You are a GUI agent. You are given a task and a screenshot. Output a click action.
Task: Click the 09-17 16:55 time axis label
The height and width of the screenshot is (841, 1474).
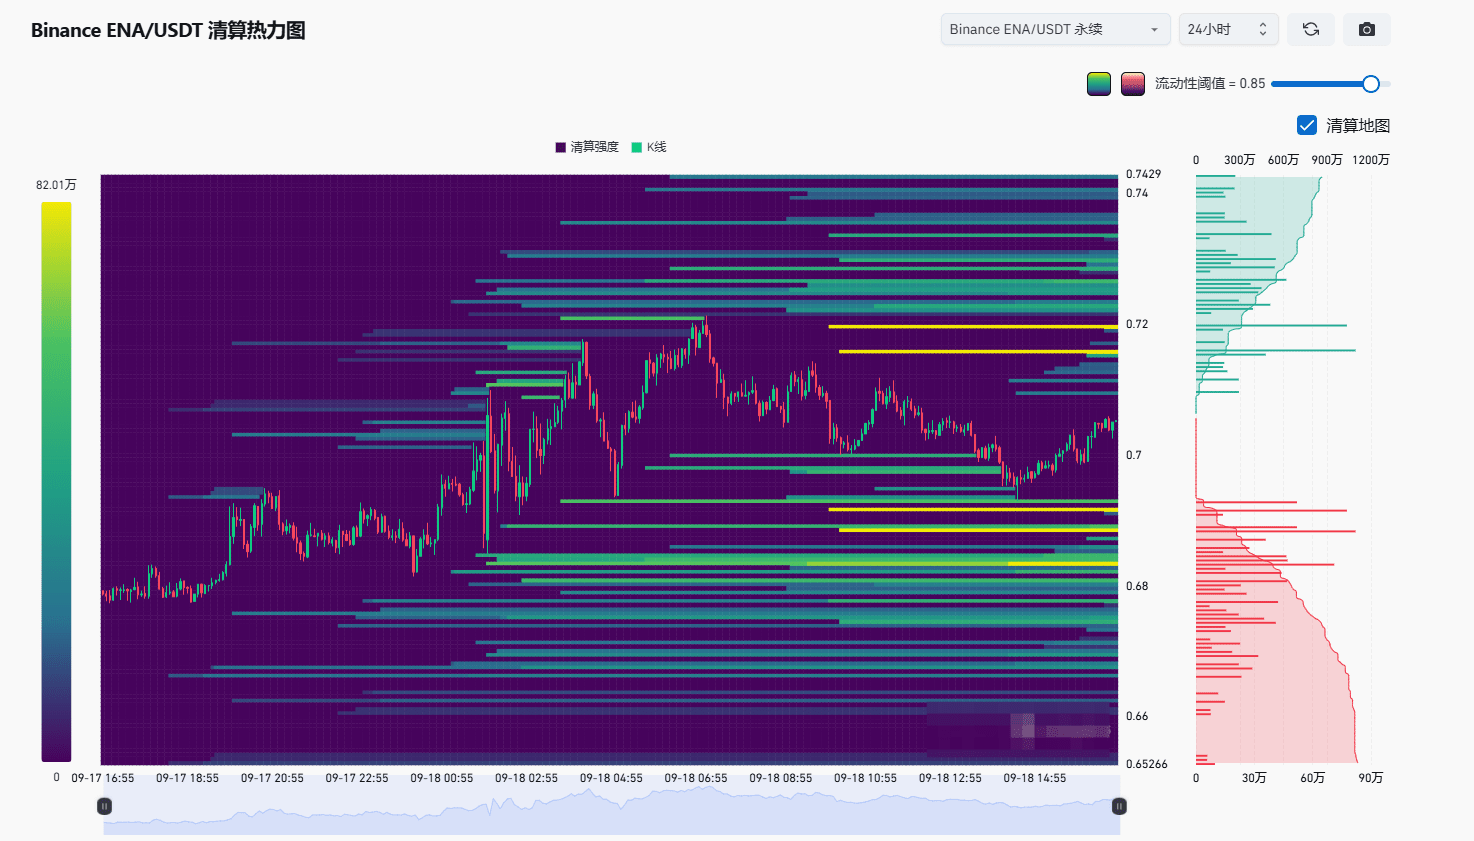coord(103,778)
